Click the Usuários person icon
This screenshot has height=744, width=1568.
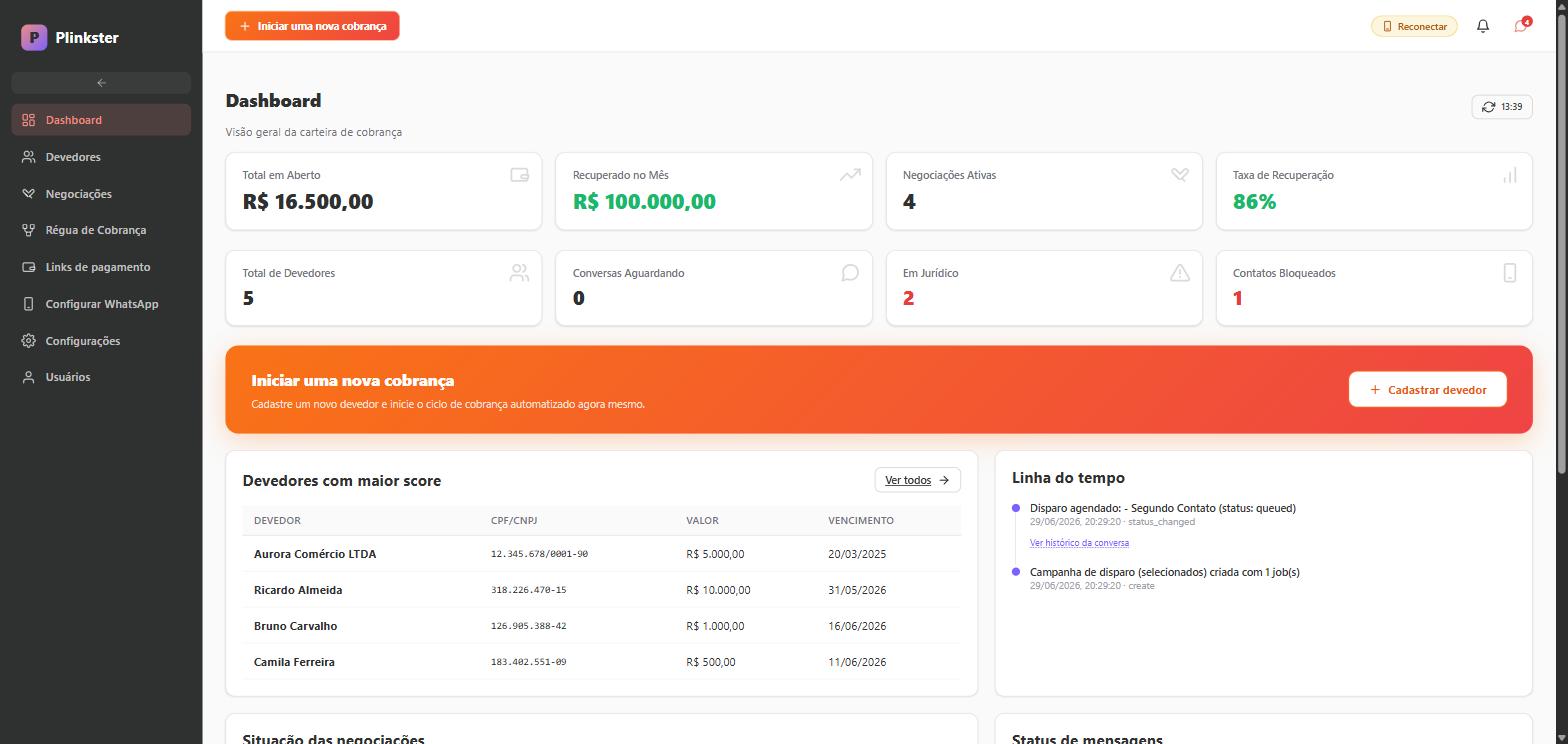[28, 377]
